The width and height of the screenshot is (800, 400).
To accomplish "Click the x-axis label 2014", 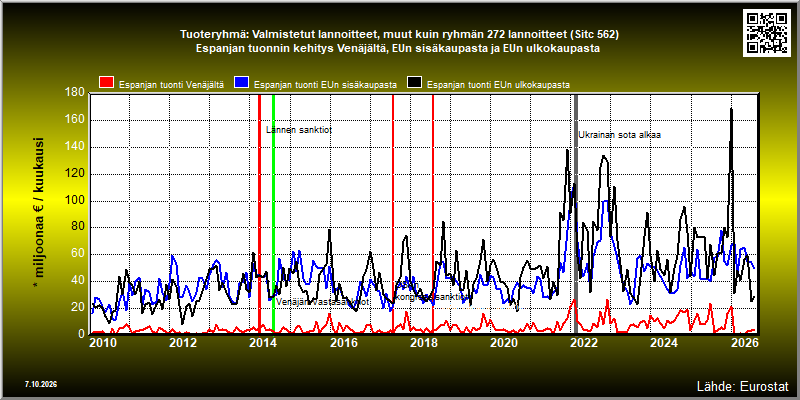I will (263, 342).
